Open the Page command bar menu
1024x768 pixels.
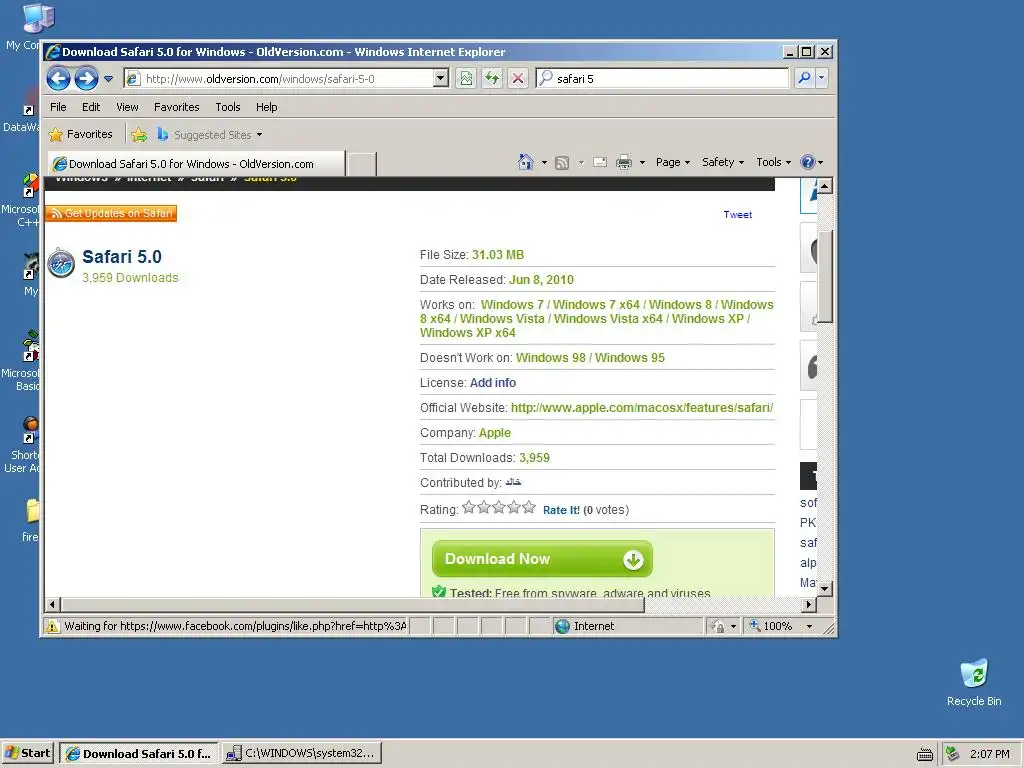[673, 162]
